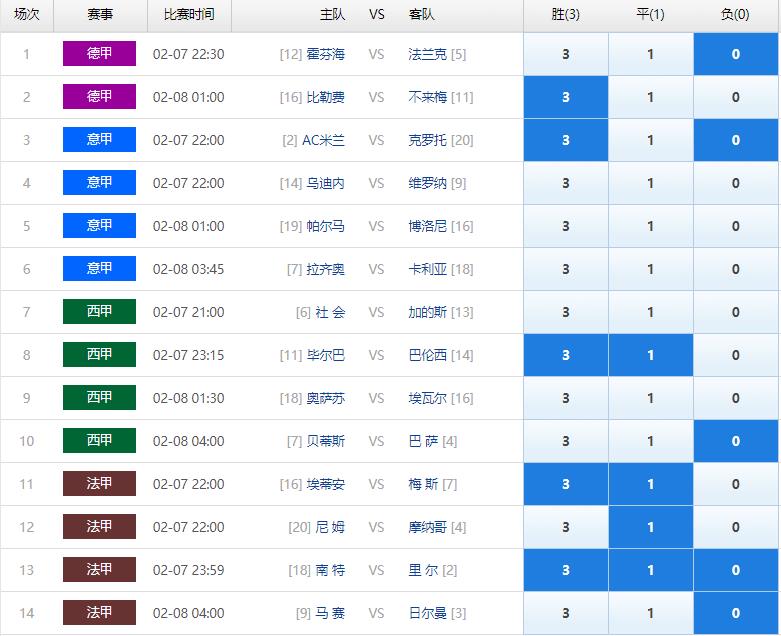Deselect loss (0) for 马赛 vs 日尔曼
The height and width of the screenshot is (636, 781).
[x=736, y=613]
